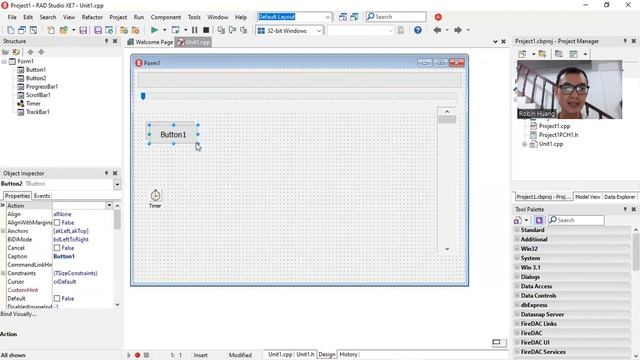Open the Component menu
Screen dimensions: 640x360
(166, 17)
